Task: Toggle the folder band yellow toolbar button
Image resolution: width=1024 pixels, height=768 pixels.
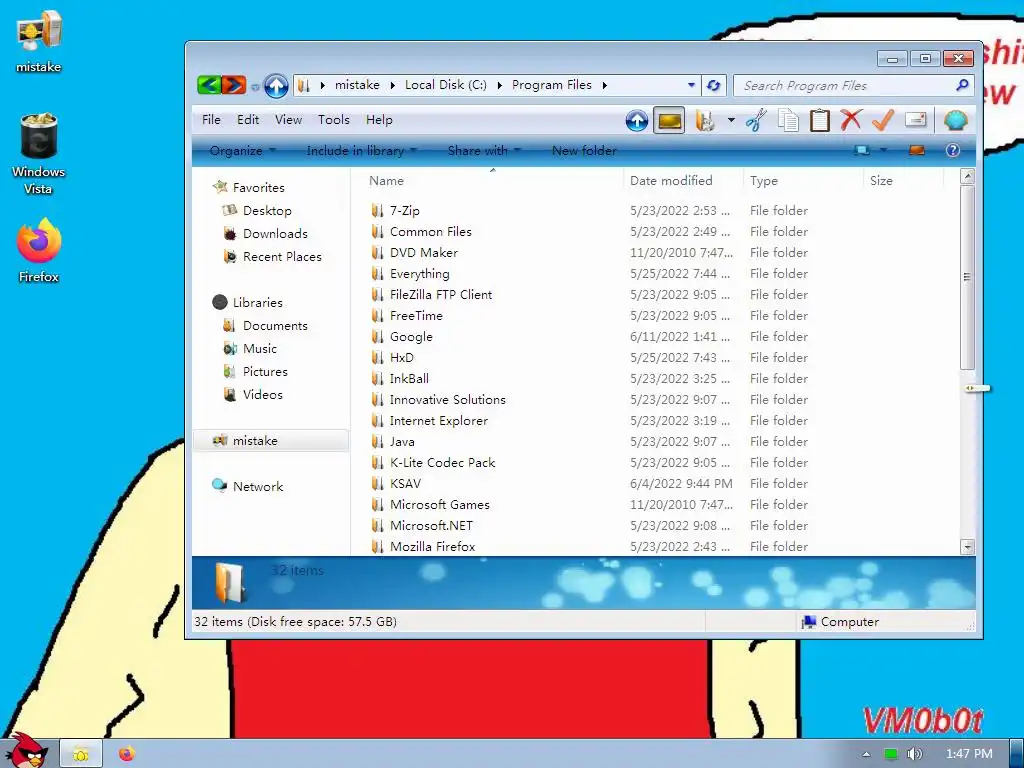Action: pos(669,120)
